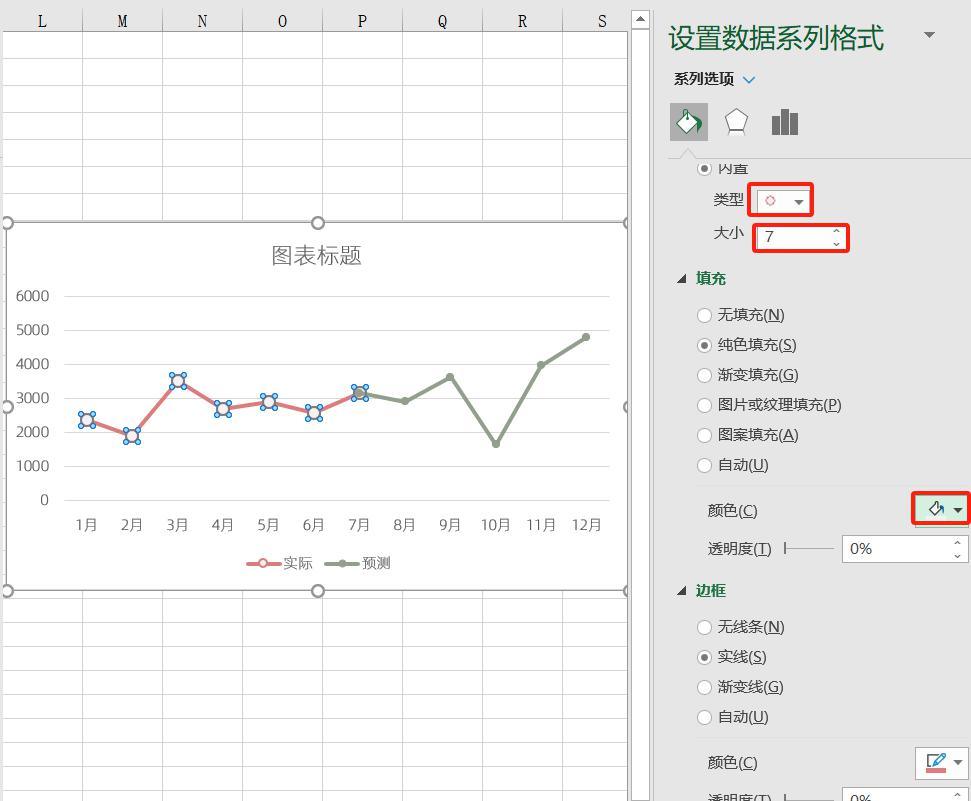Click the 11月 forecast data point
The width and height of the screenshot is (971, 801).
[x=541, y=365]
